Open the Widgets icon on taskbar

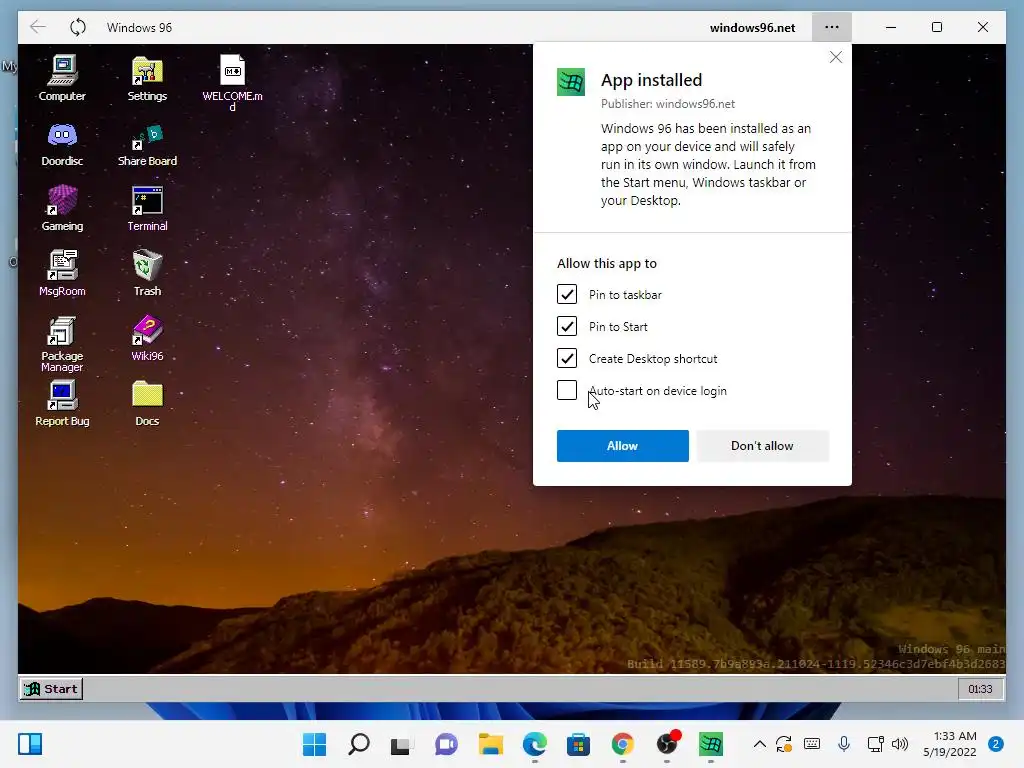coord(30,744)
